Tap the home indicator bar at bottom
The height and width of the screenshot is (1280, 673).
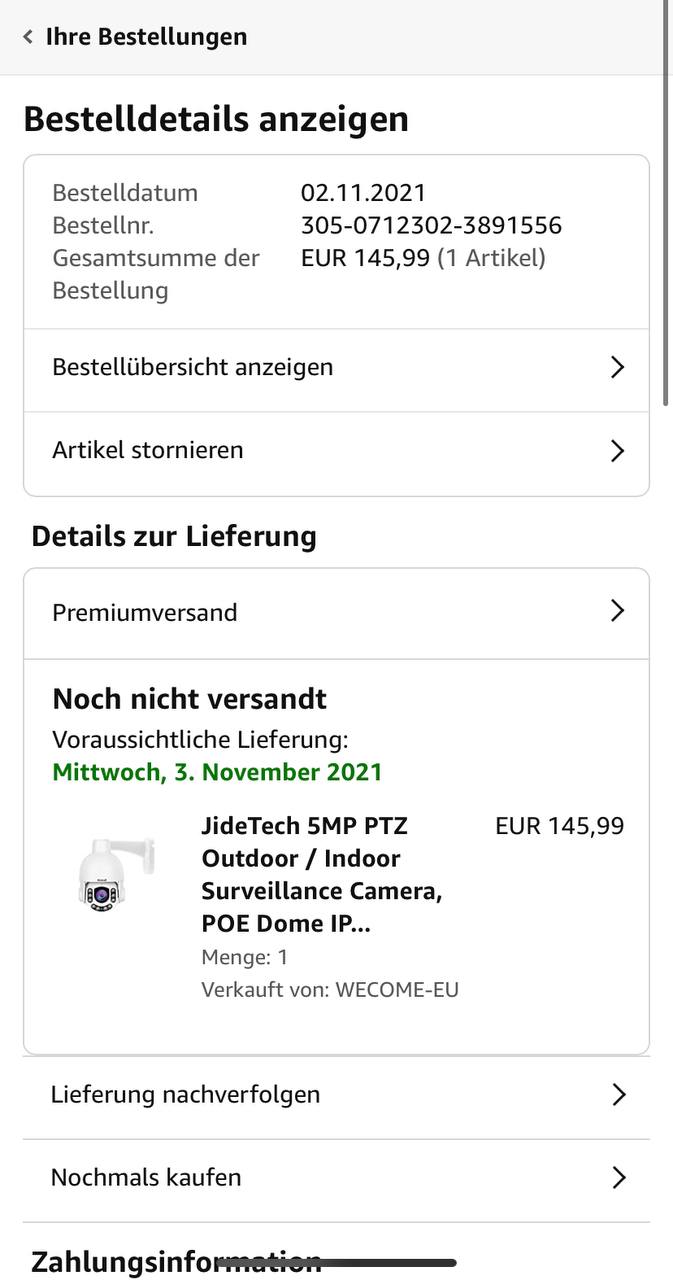point(337,1263)
